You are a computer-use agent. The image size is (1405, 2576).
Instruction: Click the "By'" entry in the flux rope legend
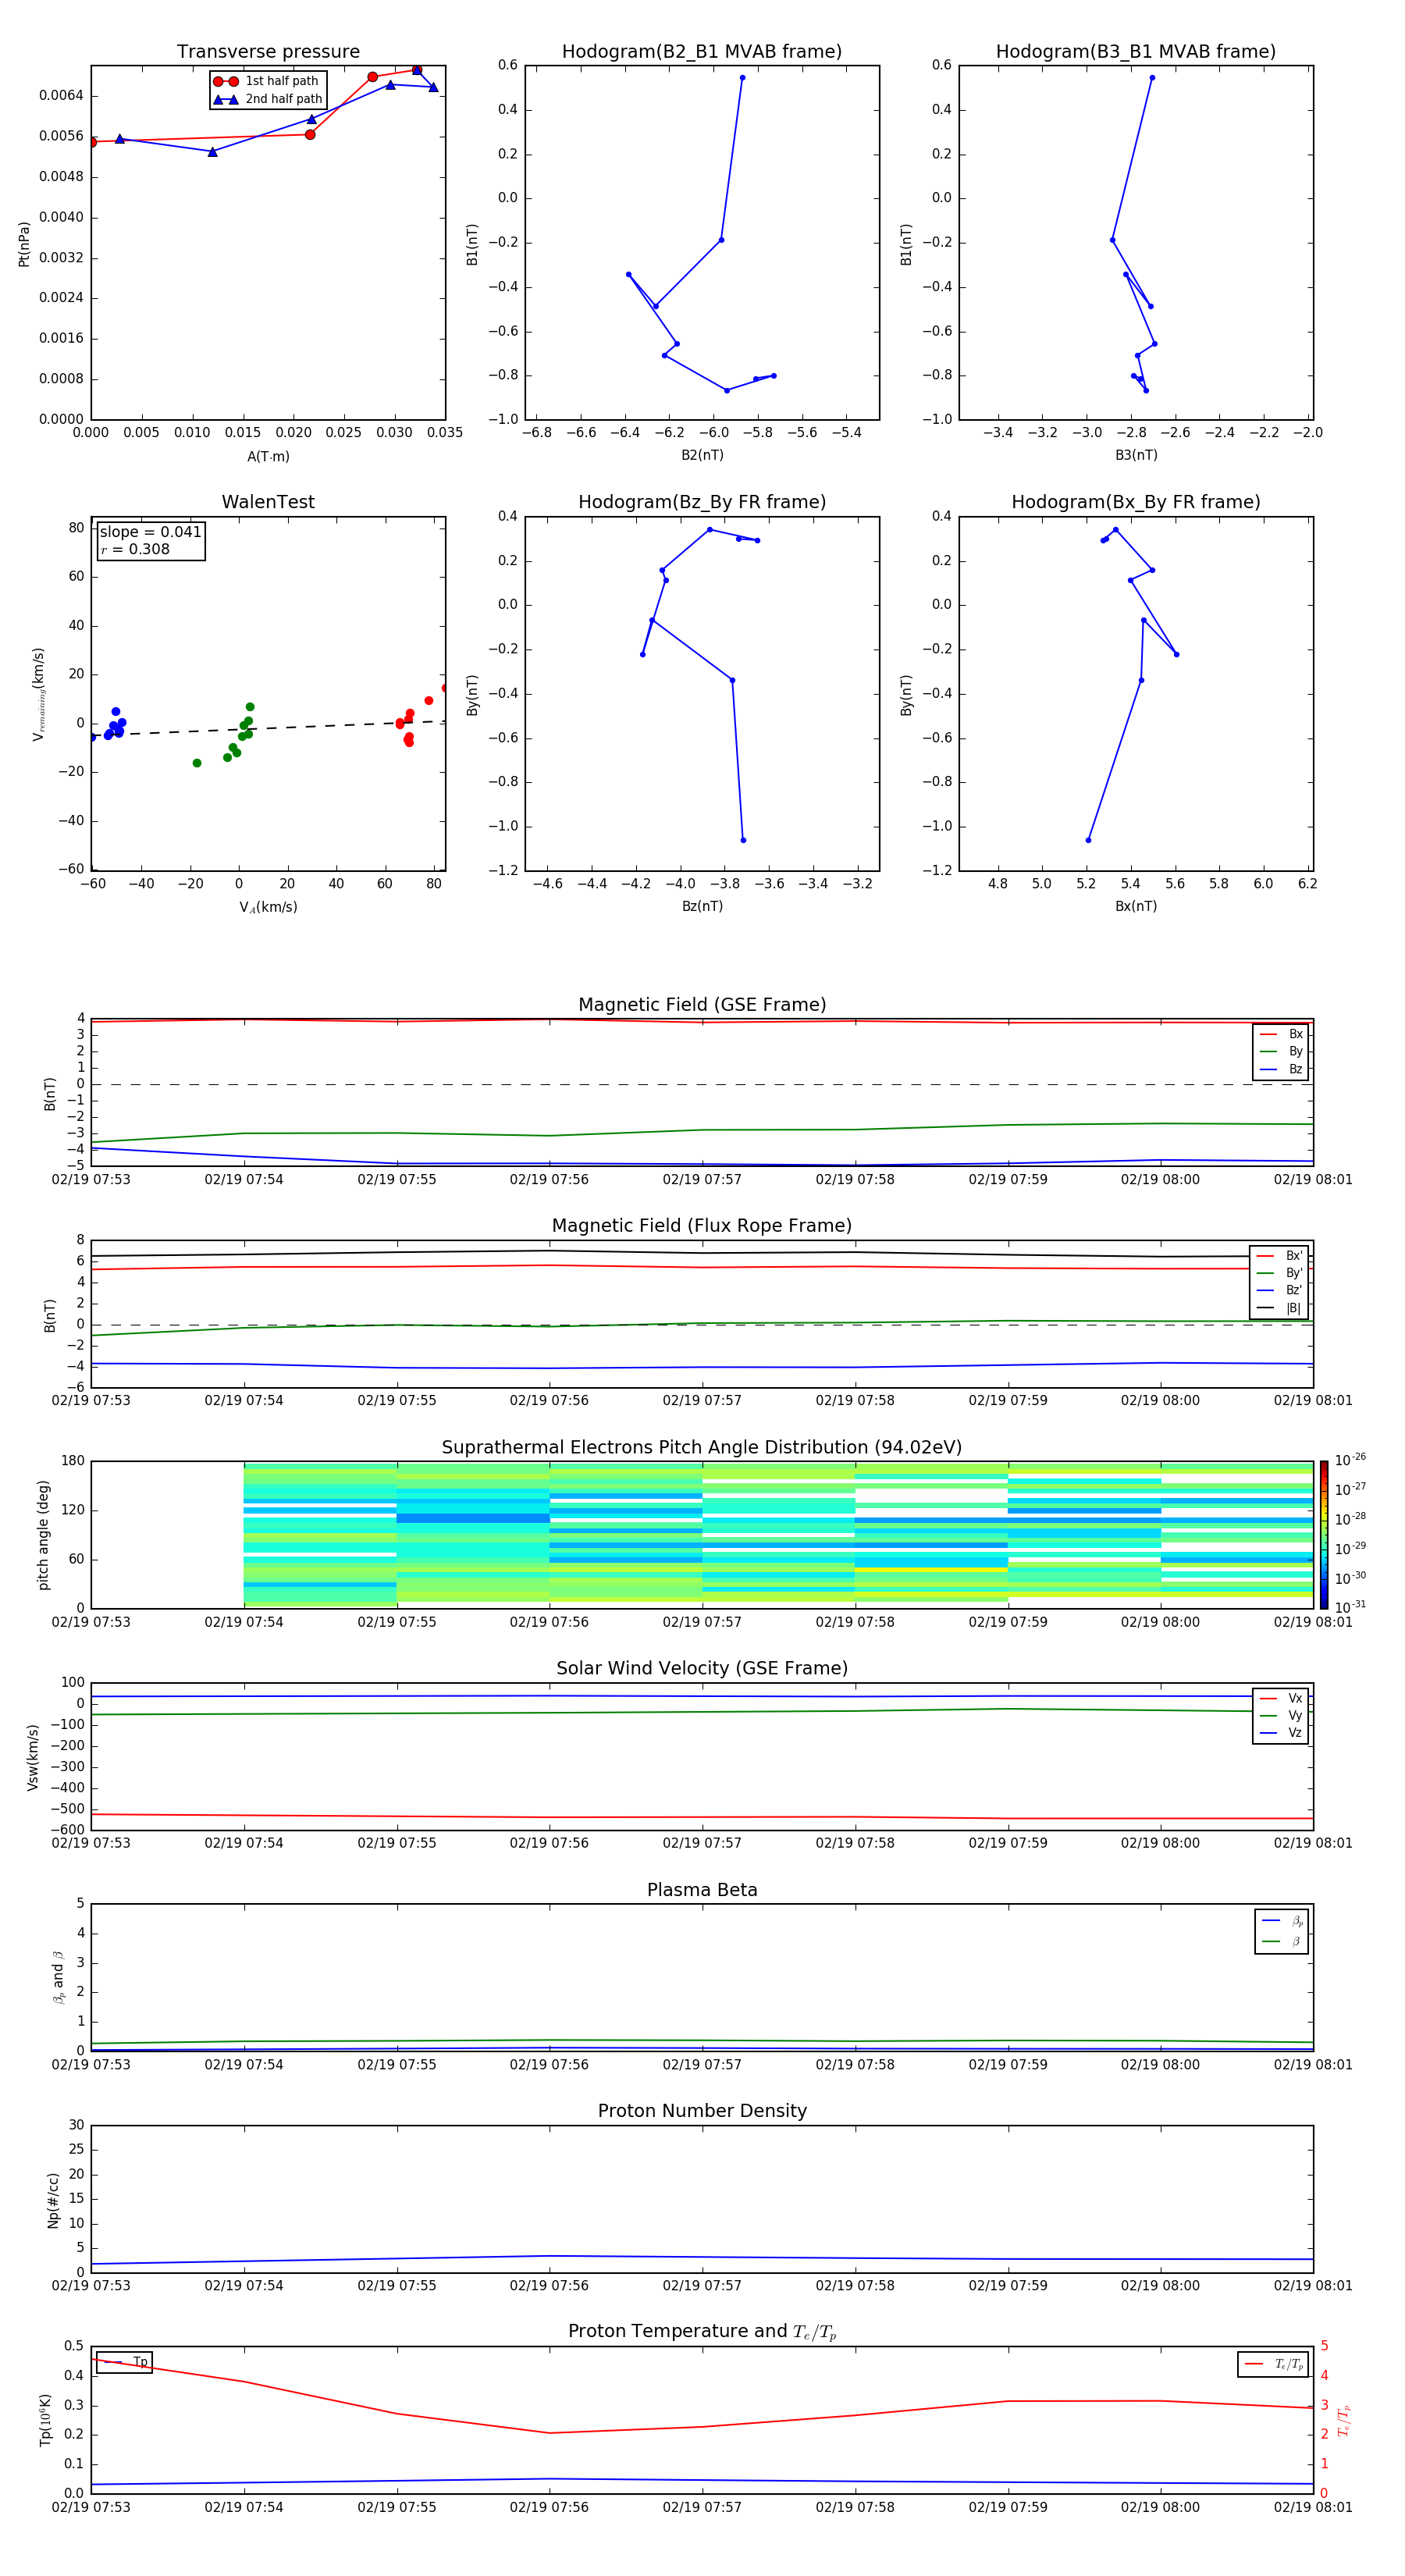click(1280, 1273)
